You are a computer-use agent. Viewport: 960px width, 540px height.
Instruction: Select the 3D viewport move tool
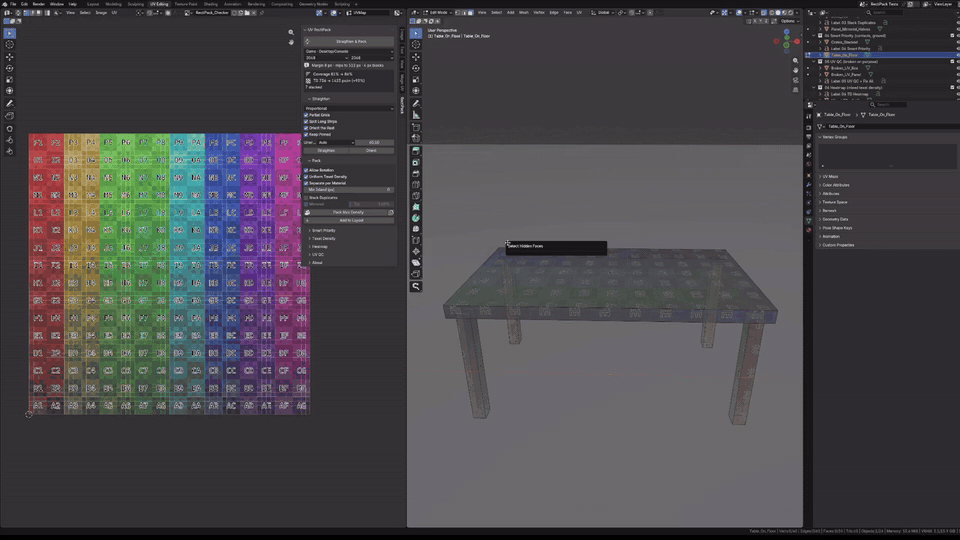pyautogui.click(x=416, y=57)
